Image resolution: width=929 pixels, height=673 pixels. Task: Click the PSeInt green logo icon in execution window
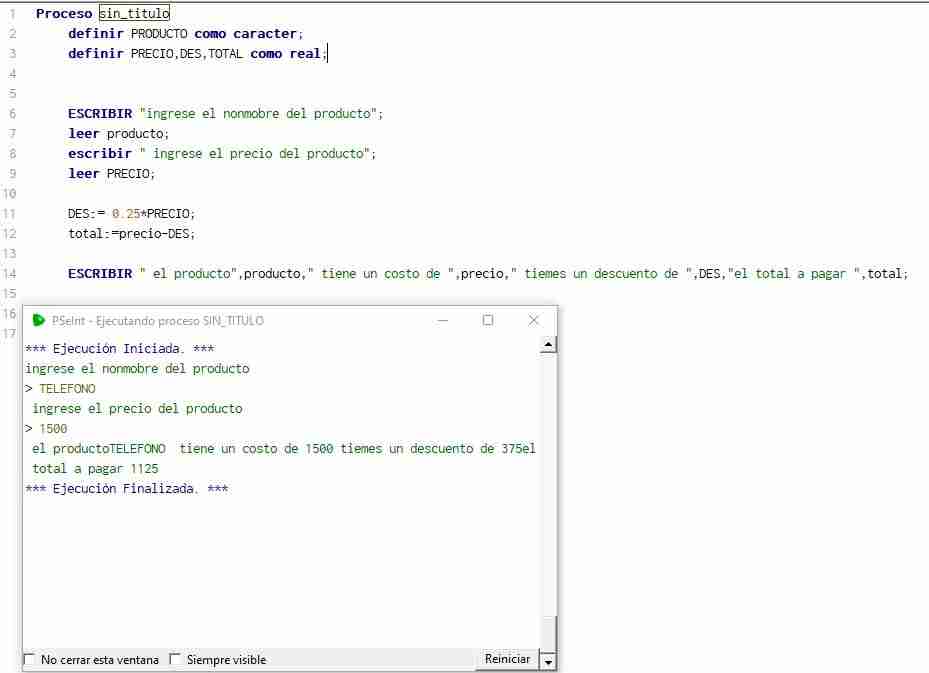coord(39,321)
